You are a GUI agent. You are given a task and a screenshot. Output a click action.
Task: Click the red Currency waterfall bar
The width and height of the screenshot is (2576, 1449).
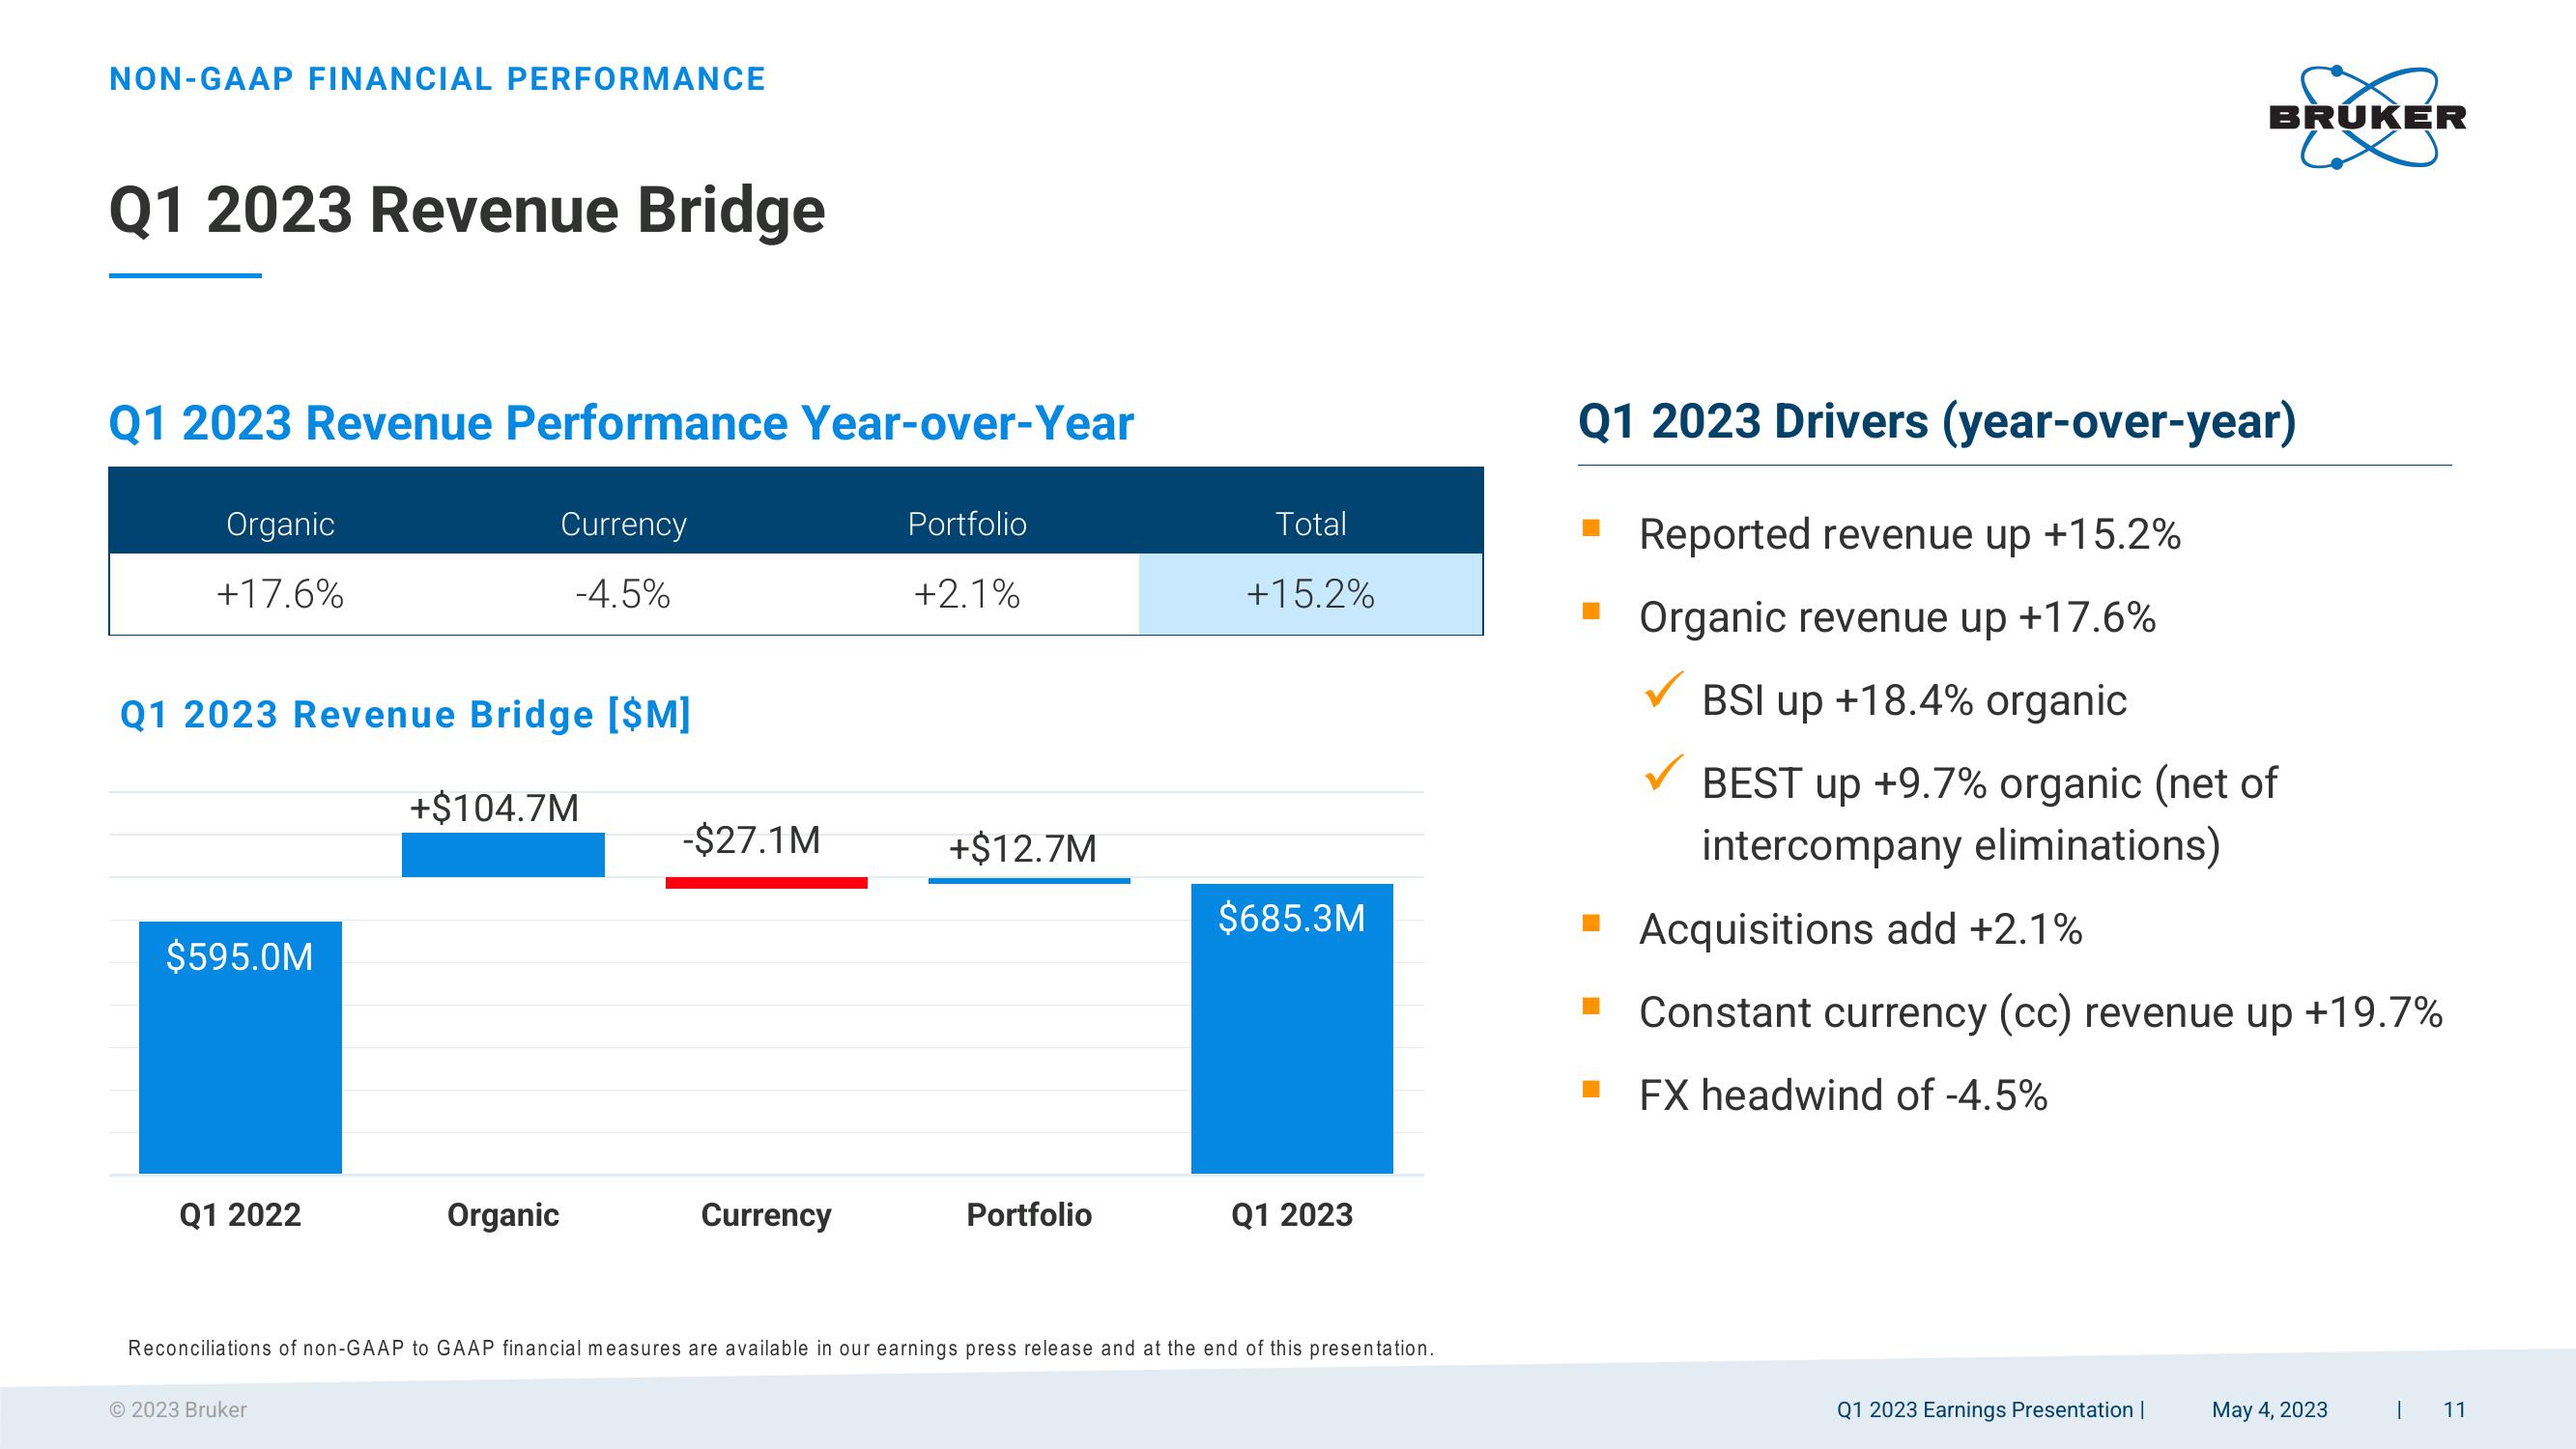point(766,883)
